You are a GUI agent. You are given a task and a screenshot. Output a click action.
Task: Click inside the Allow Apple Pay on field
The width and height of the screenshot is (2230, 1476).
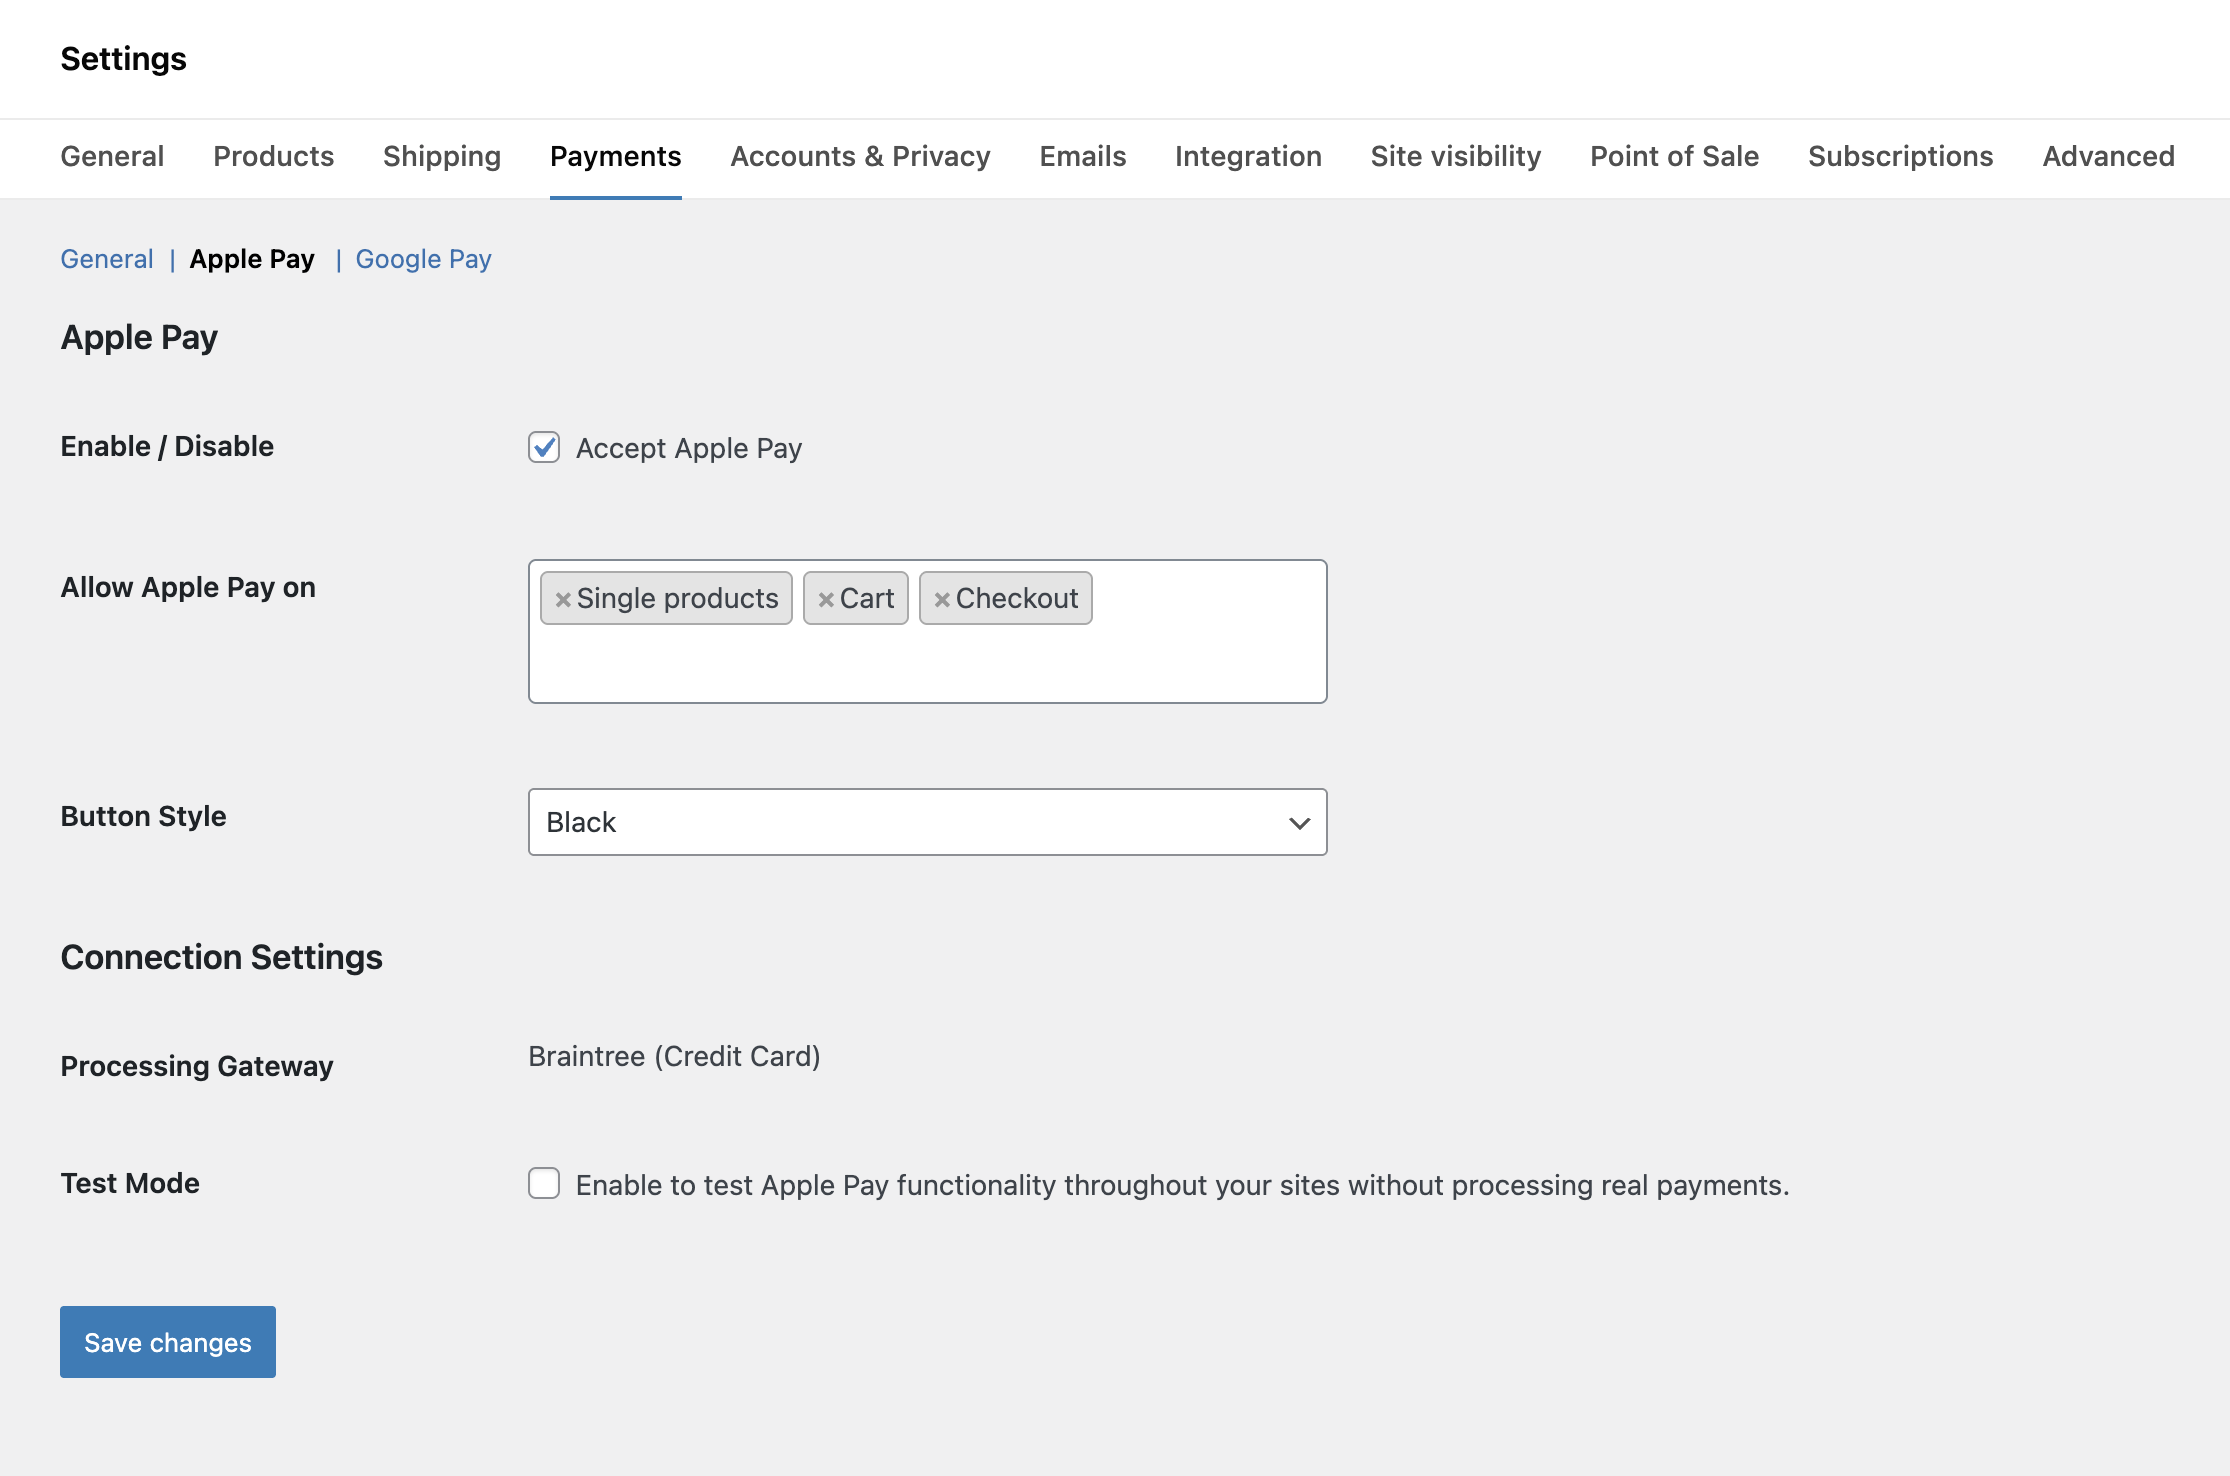pyautogui.click(x=926, y=662)
